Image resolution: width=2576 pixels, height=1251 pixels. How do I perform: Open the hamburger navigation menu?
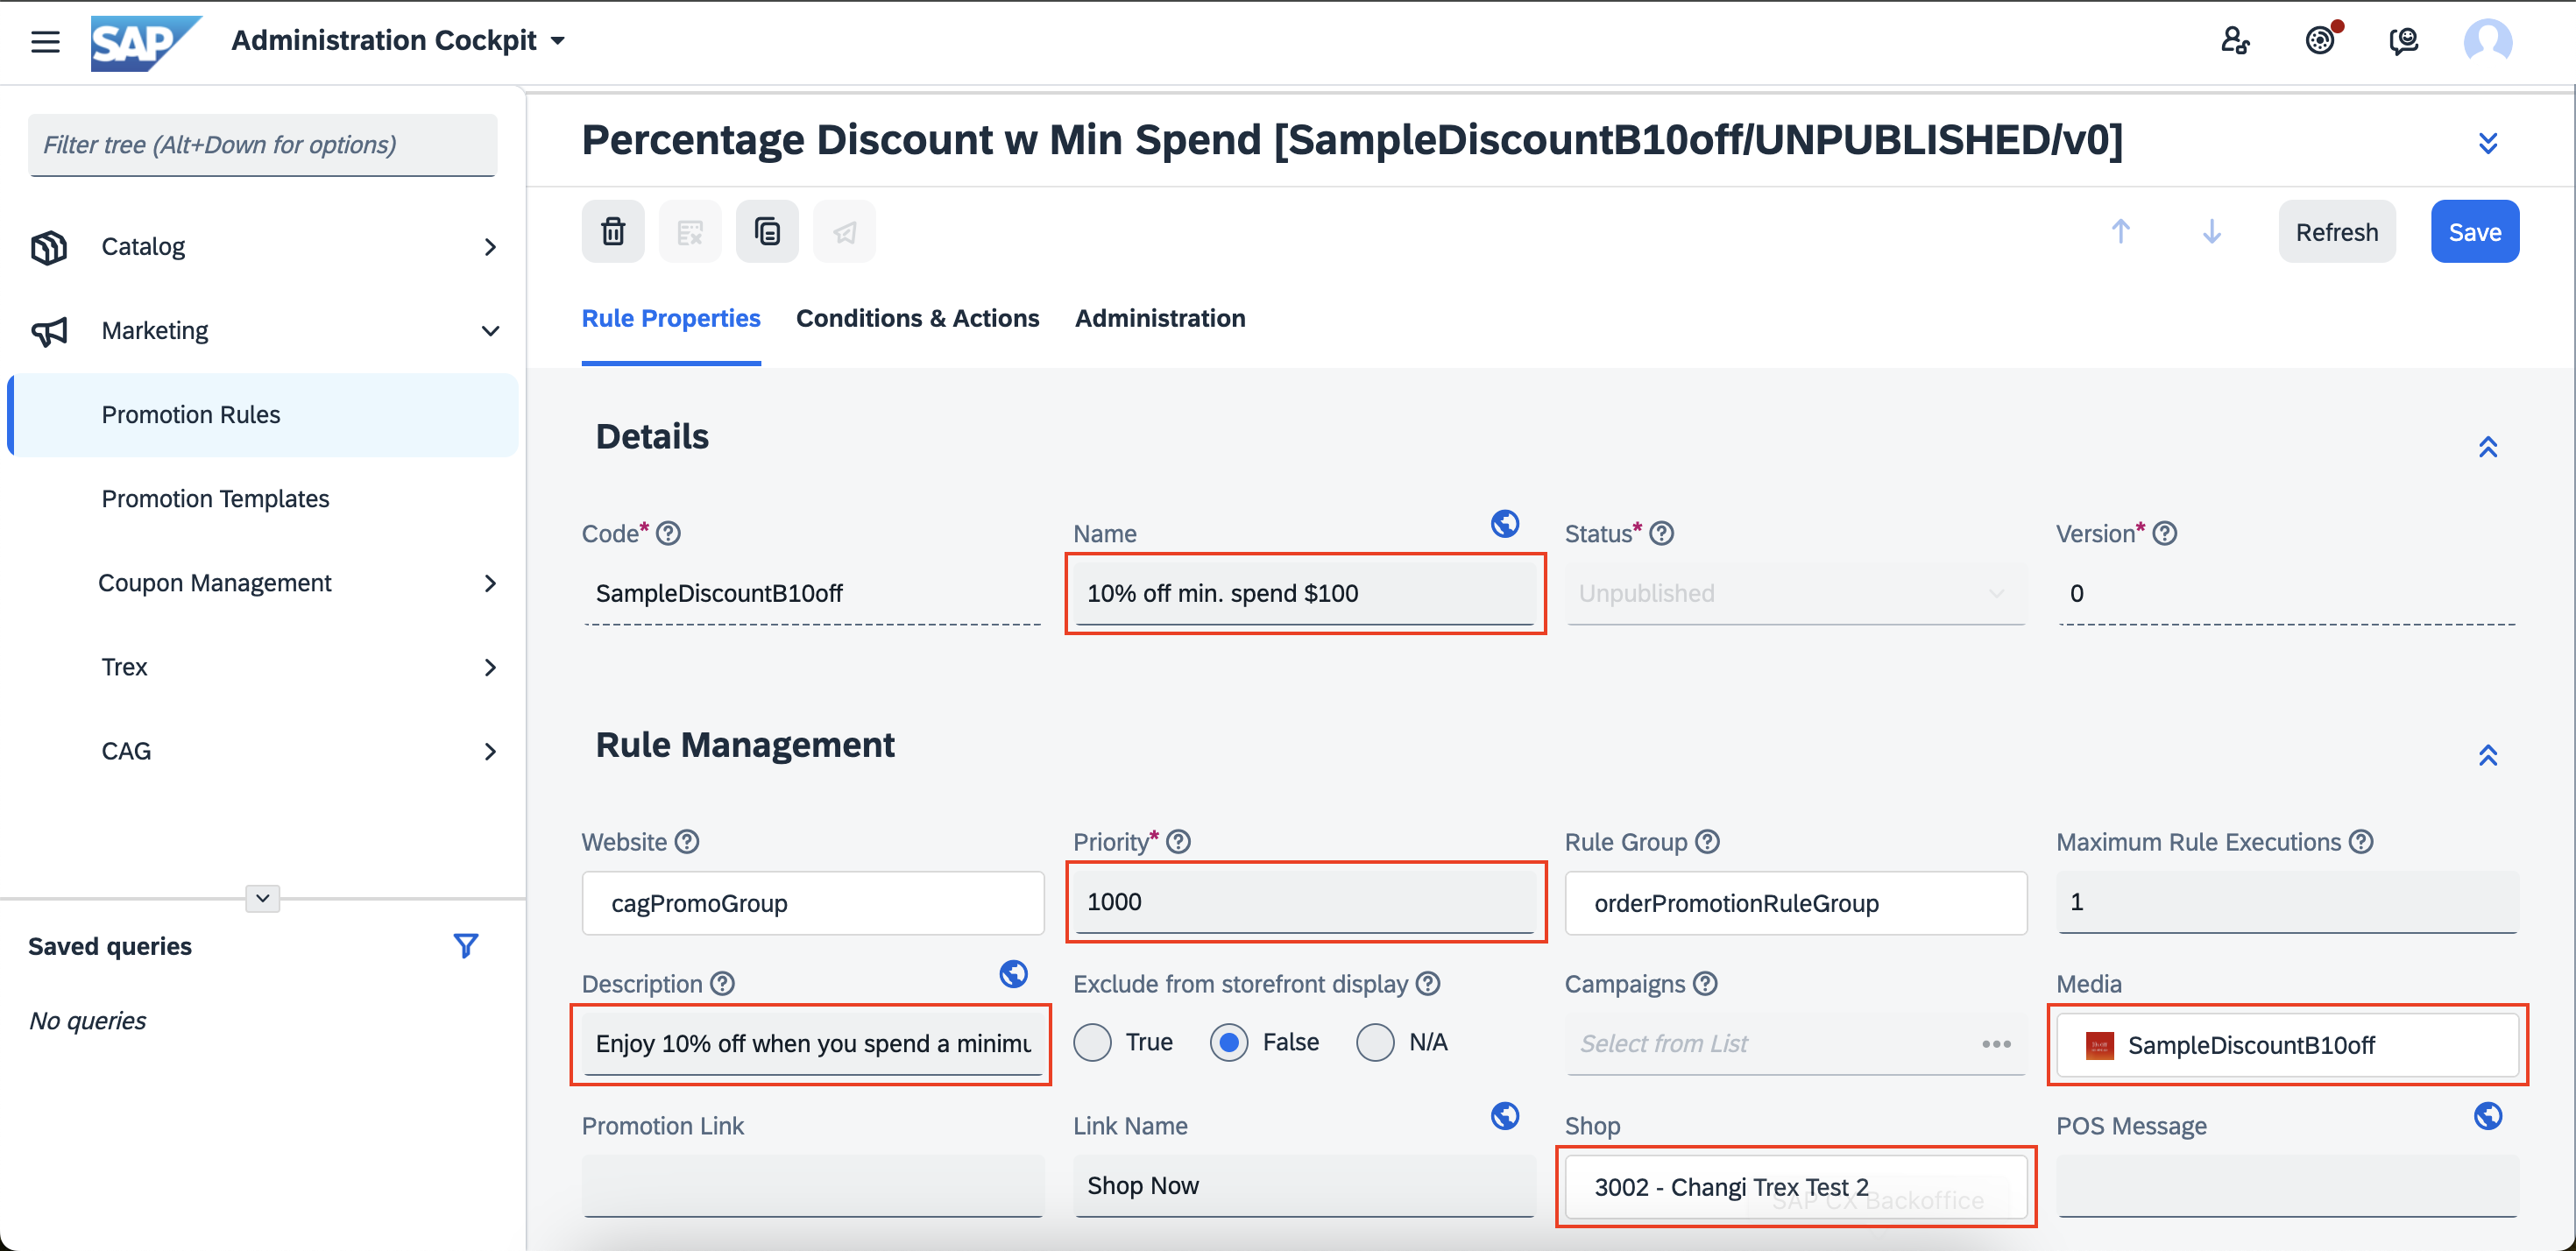45,41
